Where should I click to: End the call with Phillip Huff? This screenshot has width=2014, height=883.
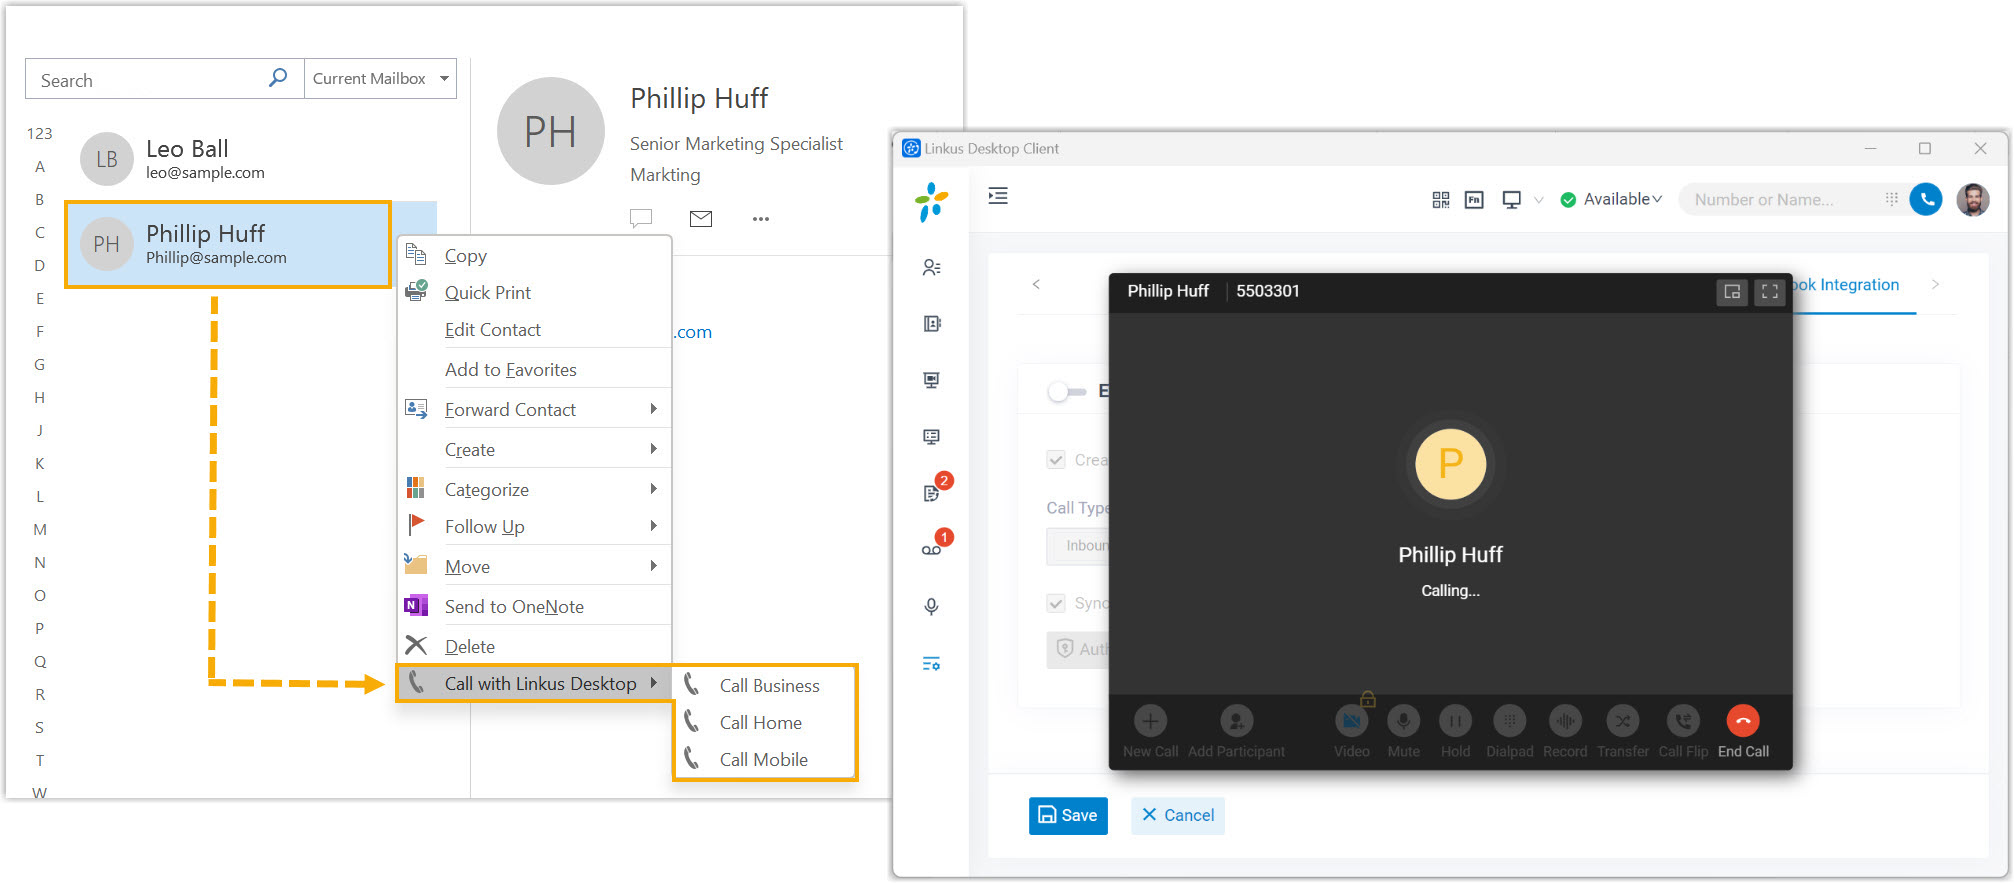click(1743, 732)
